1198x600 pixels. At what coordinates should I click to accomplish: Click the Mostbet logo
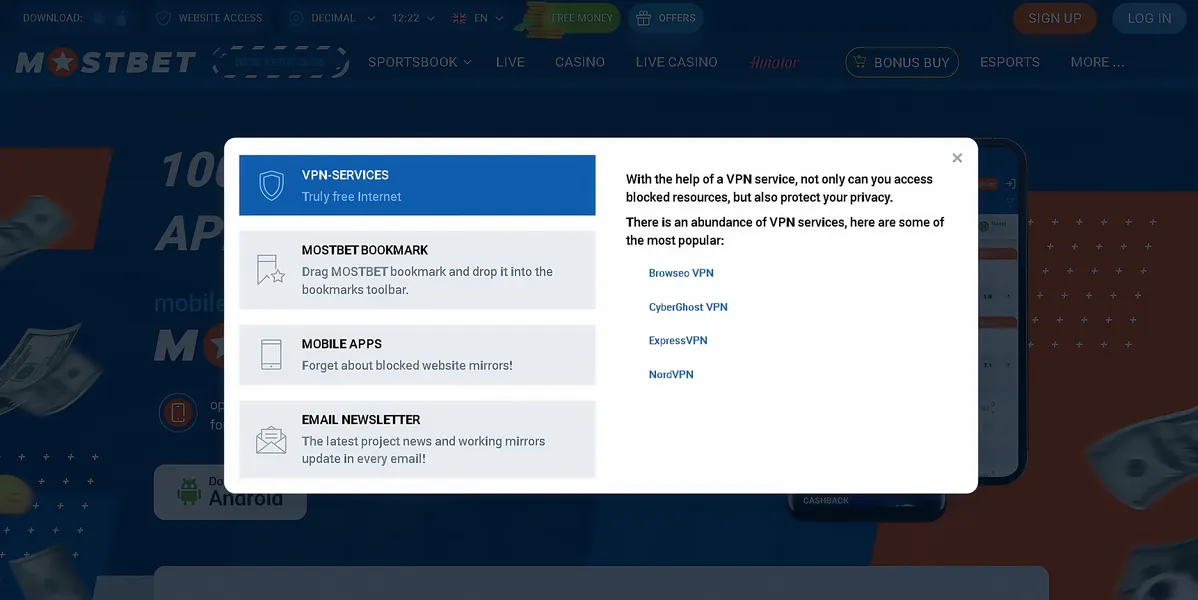(x=106, y=62)
